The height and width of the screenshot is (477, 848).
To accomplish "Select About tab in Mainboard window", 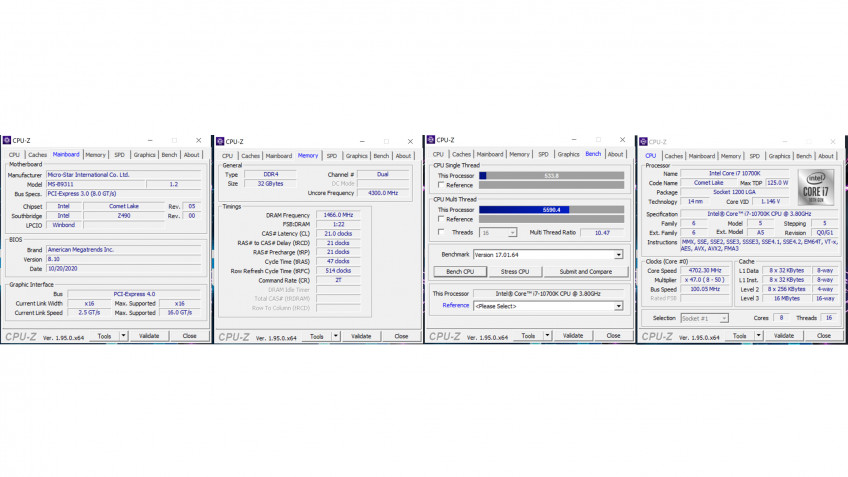I will point(191,155).
